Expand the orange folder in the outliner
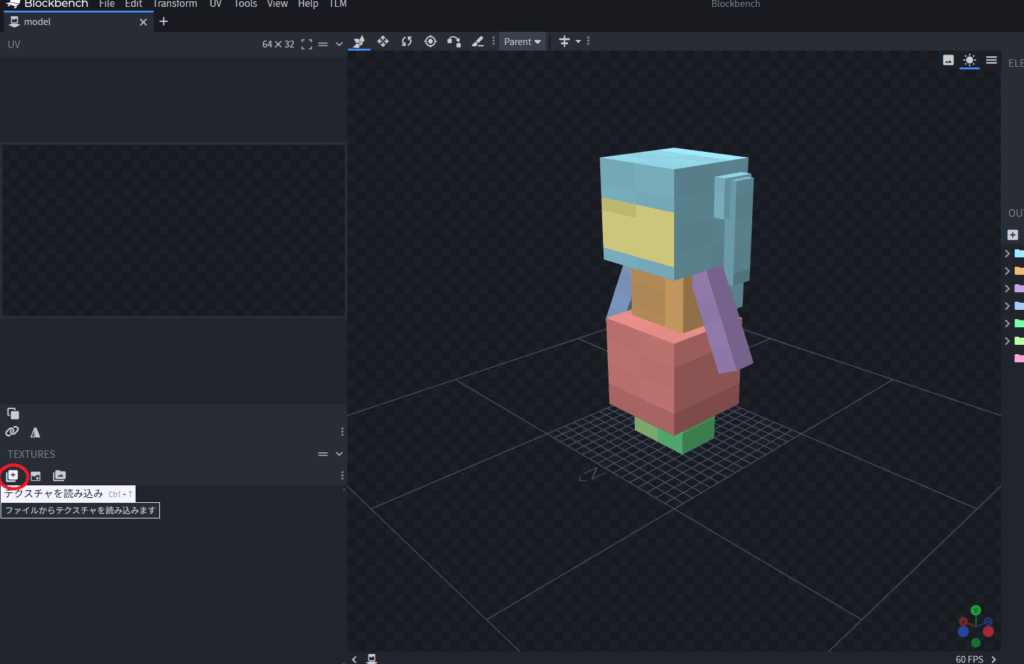The image size is (1024, 664). (x=1007, y=271)
